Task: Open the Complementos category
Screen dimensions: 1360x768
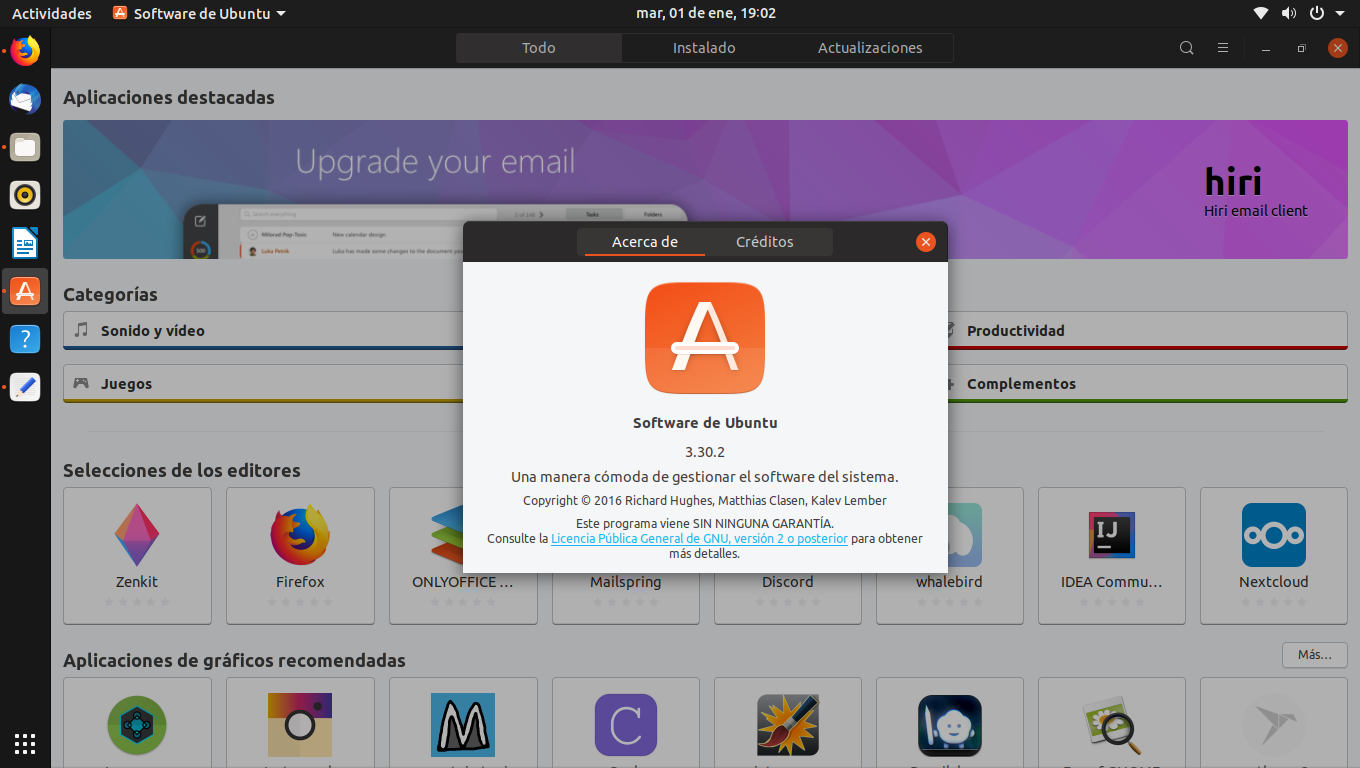Action: (1147, 384)
